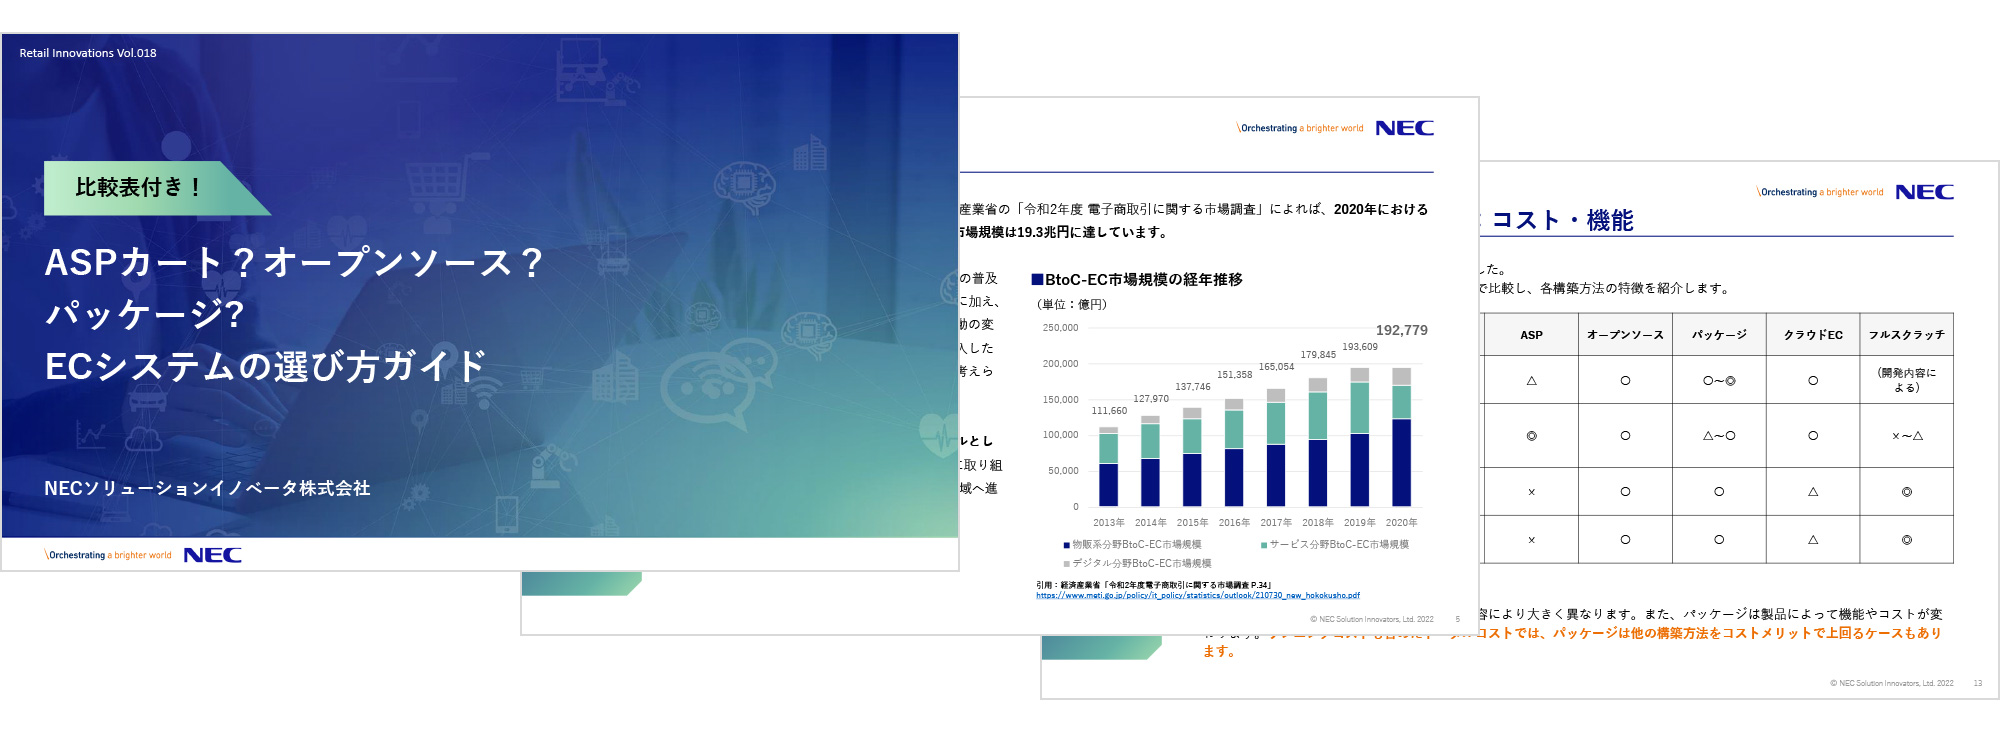Click the Retail Innovations Vol.018 label
This screenshot has height=732, width=2000.
[x=88, y=53]
